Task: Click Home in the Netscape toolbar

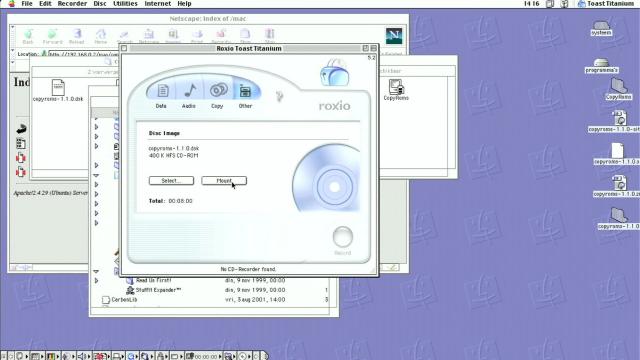Action: click(x=100, y=36)
